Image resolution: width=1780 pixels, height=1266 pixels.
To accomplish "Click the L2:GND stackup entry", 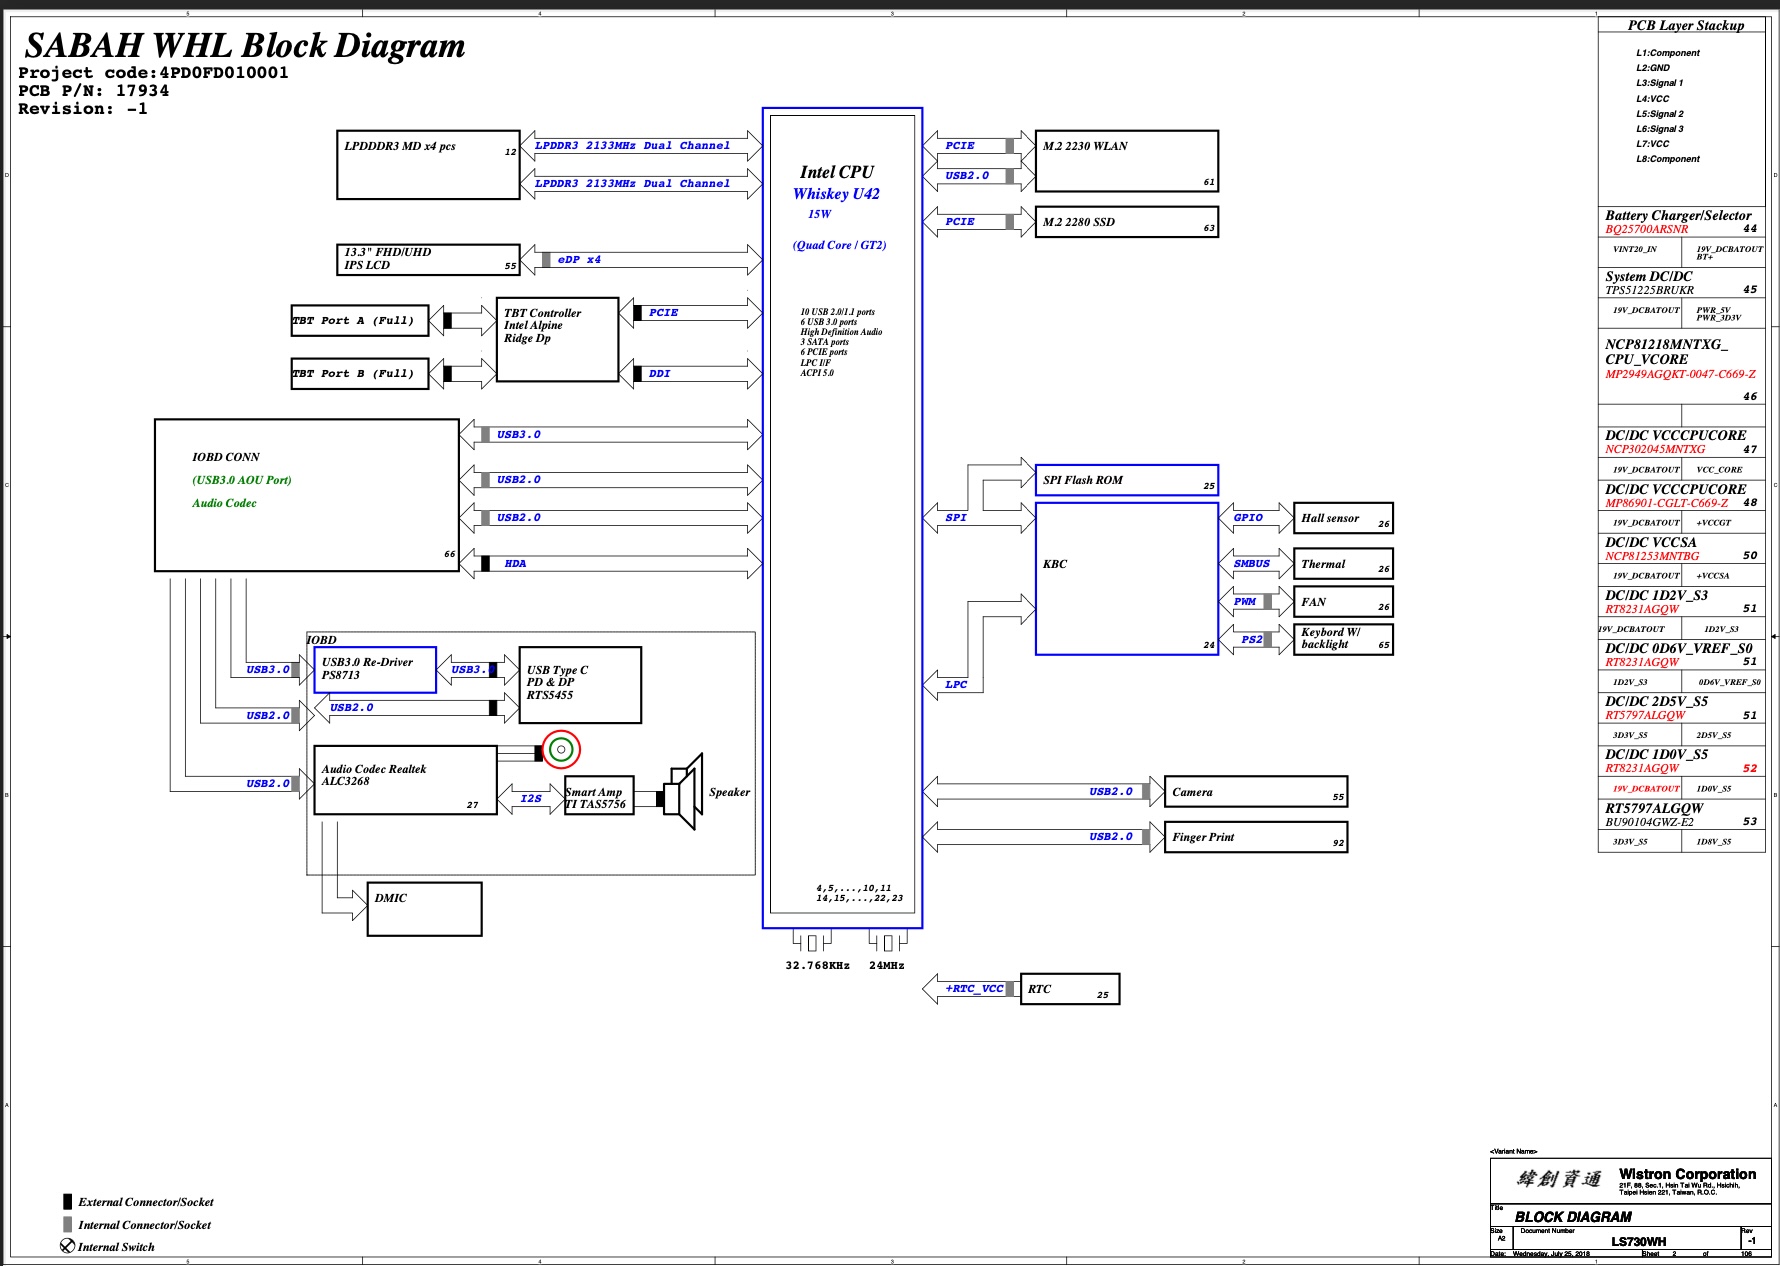I will coord(1653,68).
